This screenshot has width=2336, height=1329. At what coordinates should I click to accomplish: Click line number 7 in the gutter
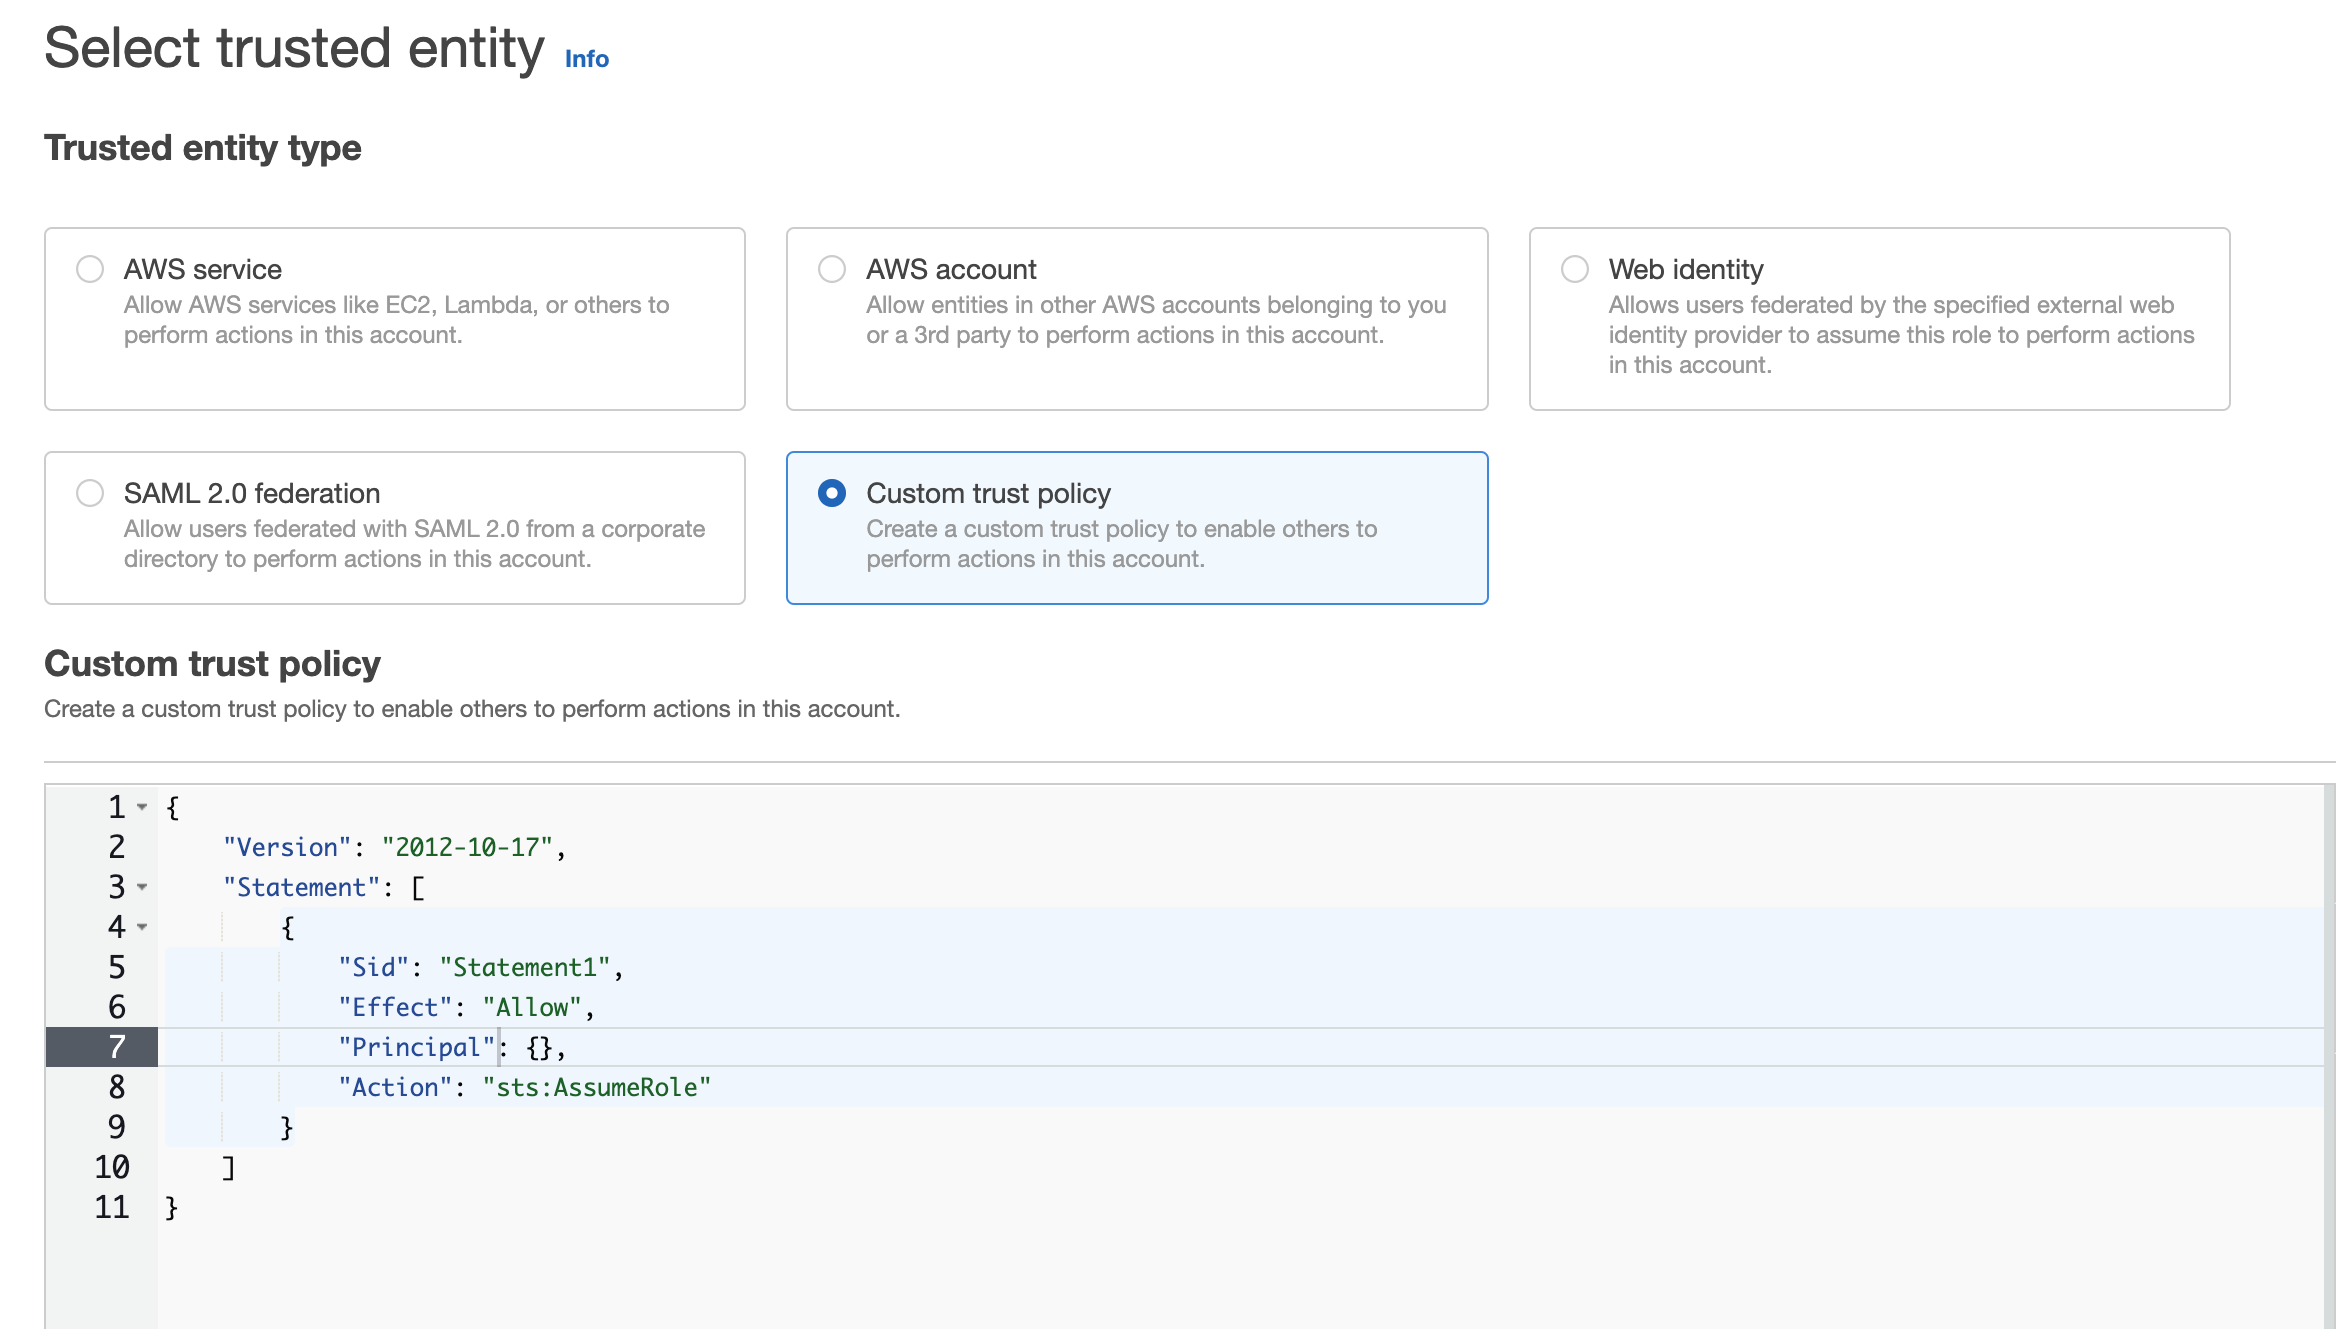pos(117,1047)
